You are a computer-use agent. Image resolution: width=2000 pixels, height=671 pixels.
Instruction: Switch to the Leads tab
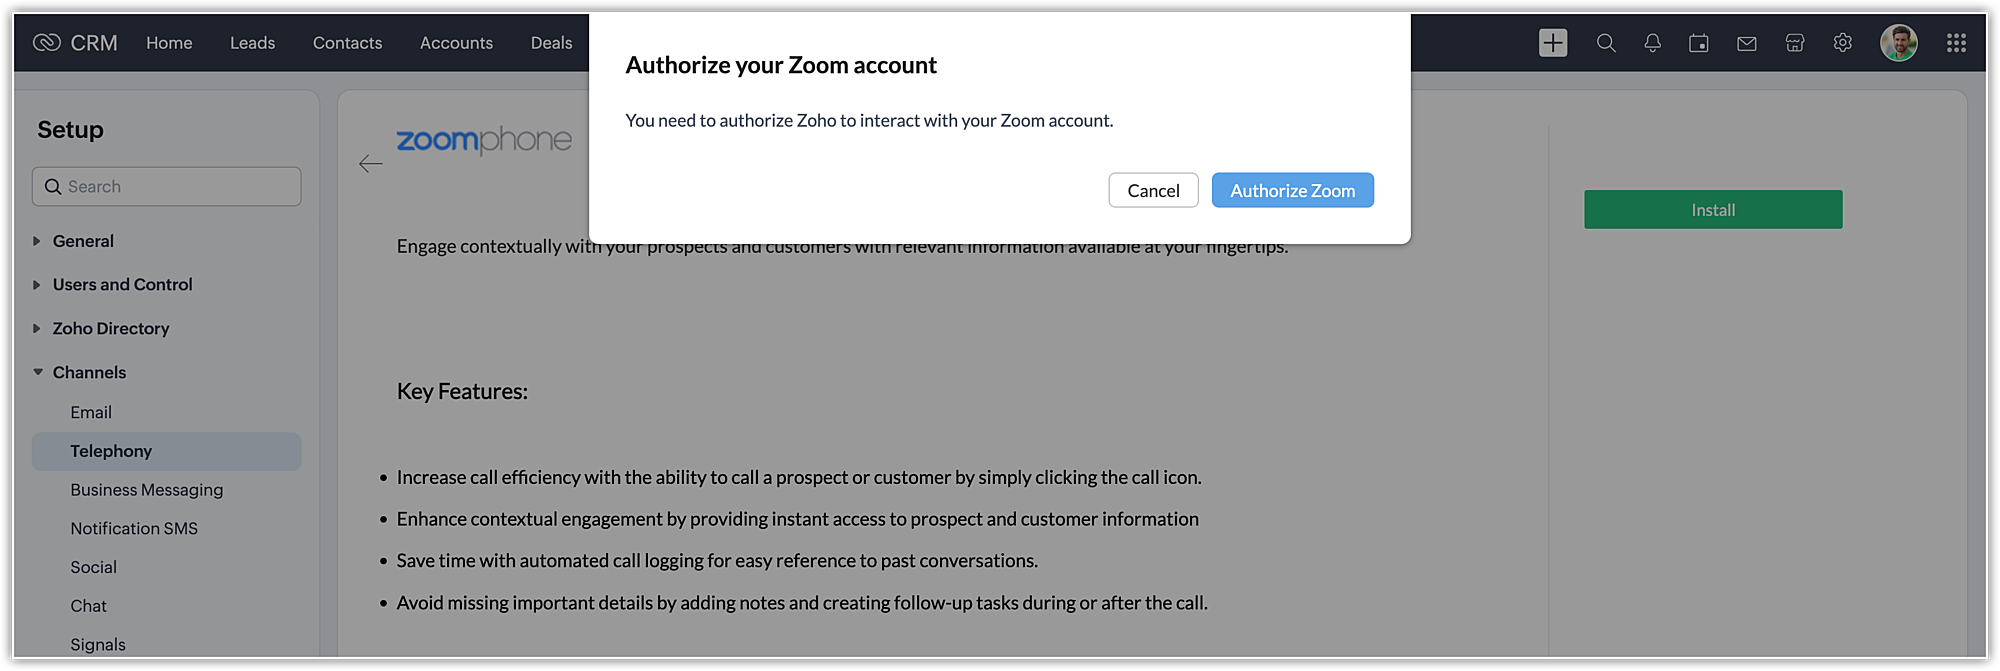(252, 43)
